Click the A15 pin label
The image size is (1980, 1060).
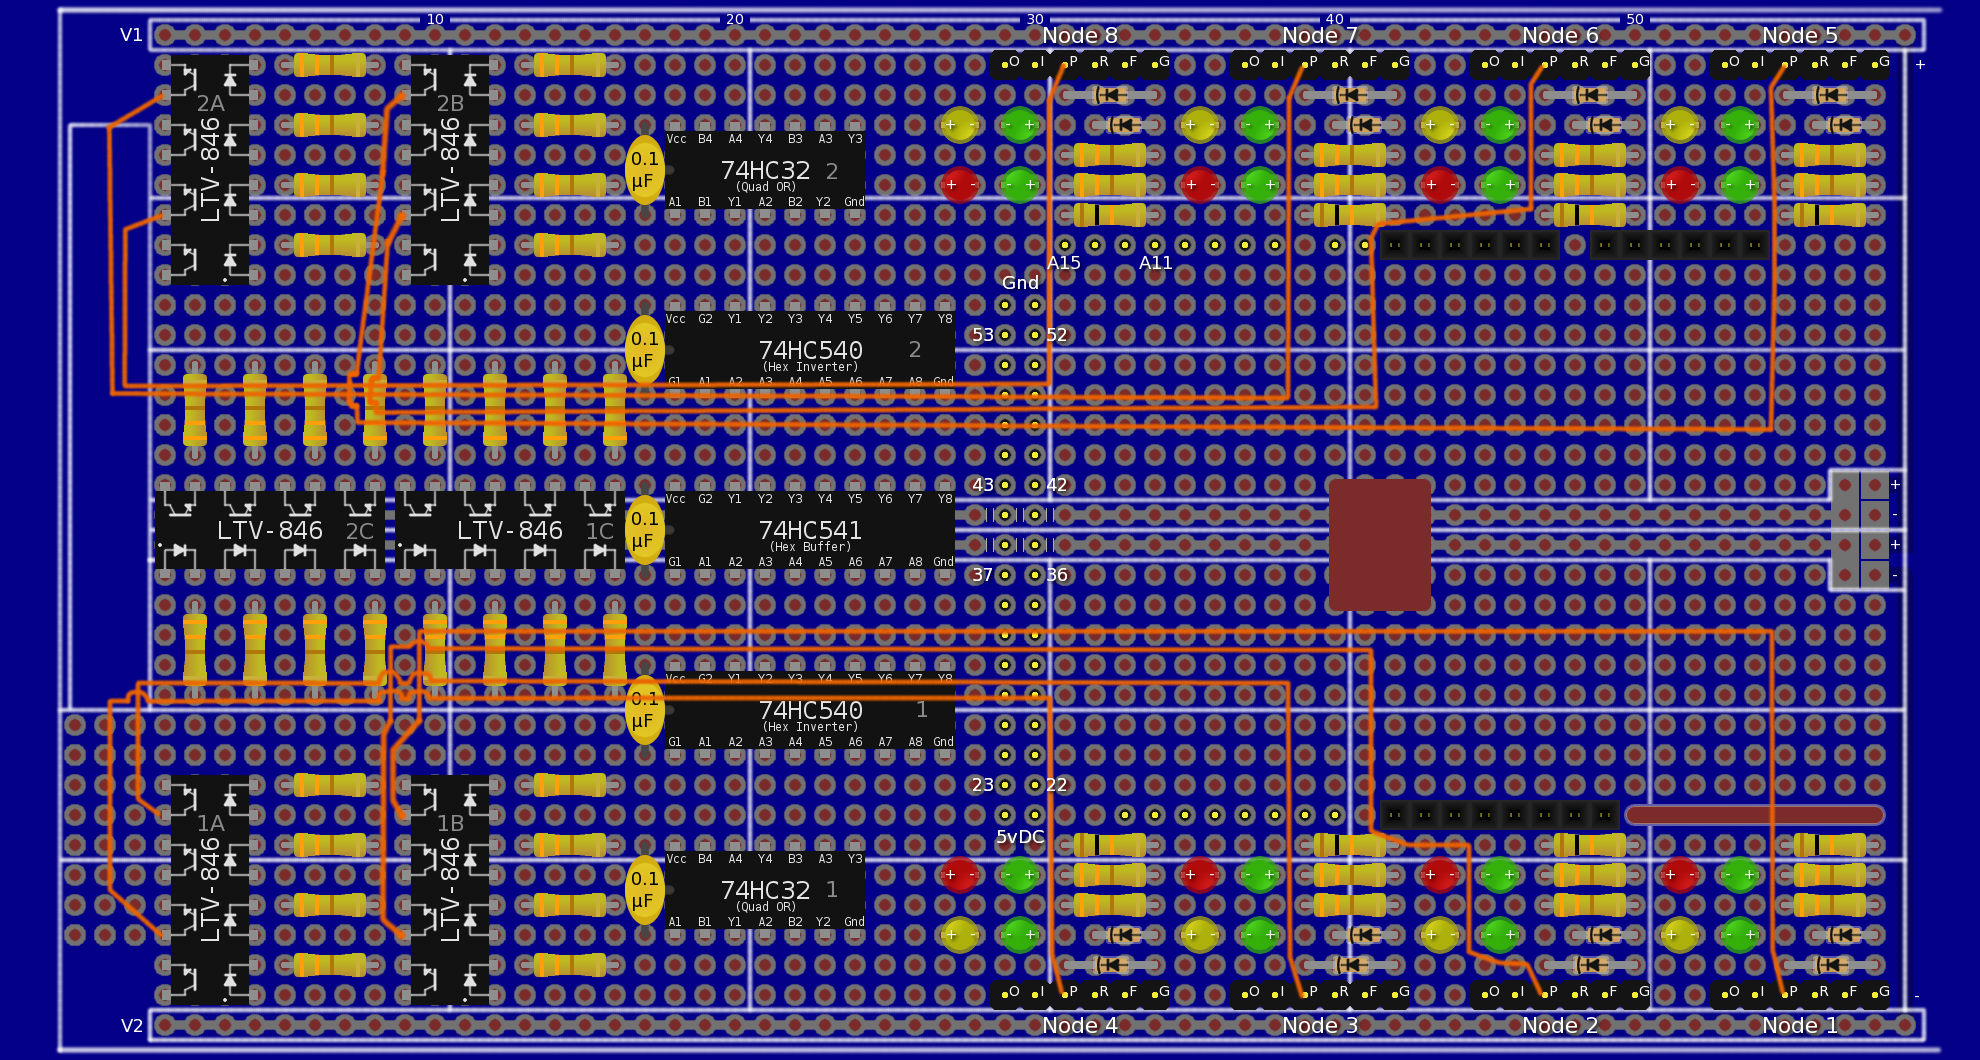click(x=1063, y=263)
